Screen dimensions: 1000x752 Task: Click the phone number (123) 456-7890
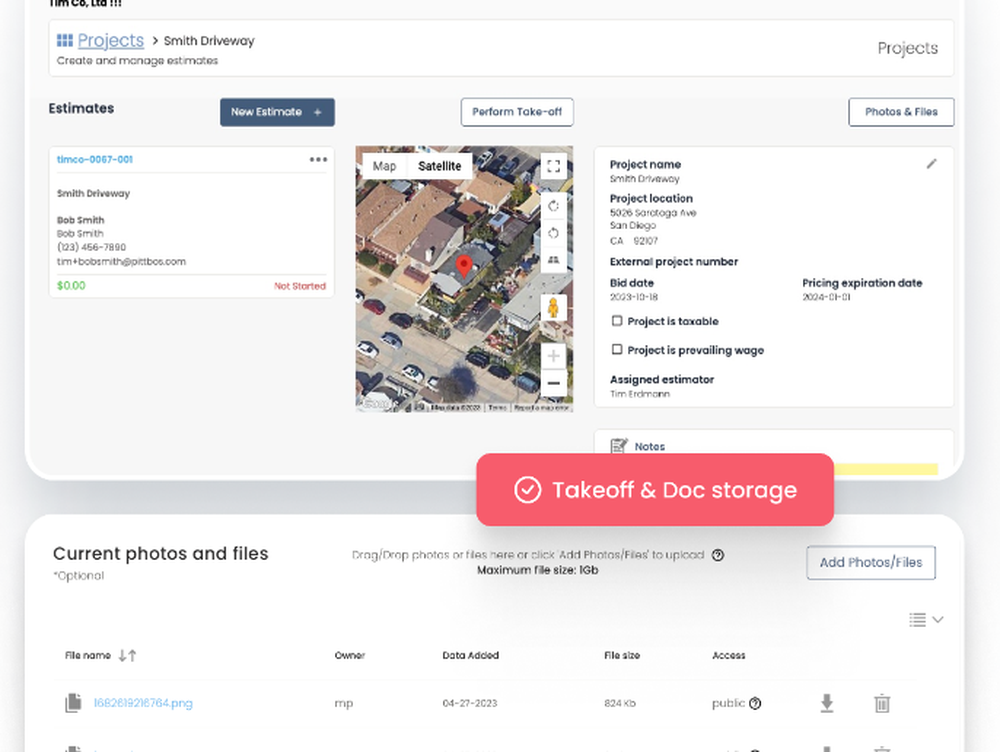tap(91, 247)
